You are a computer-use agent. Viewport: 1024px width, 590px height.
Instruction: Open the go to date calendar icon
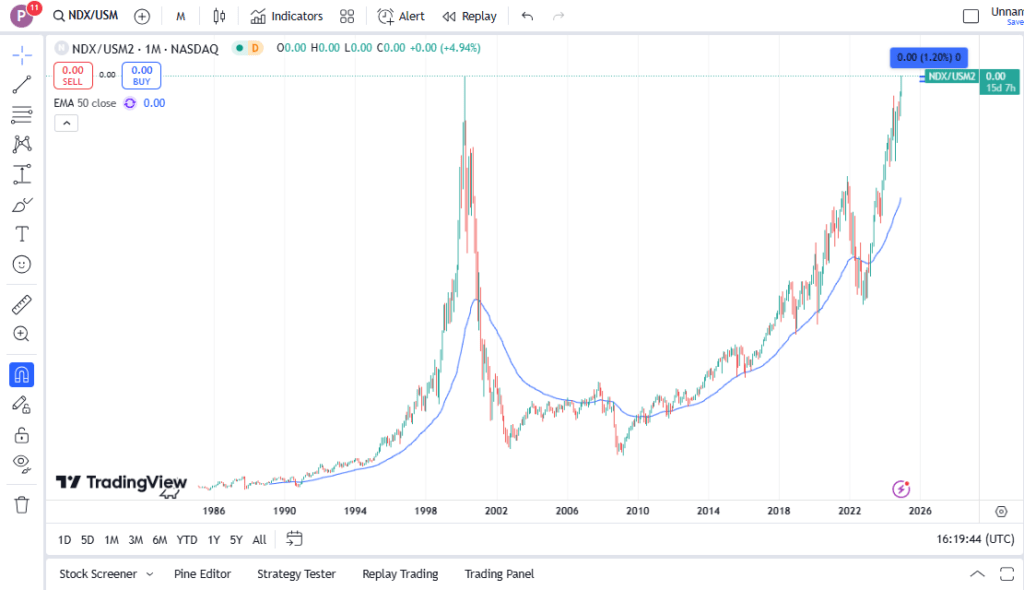(295, 539)
